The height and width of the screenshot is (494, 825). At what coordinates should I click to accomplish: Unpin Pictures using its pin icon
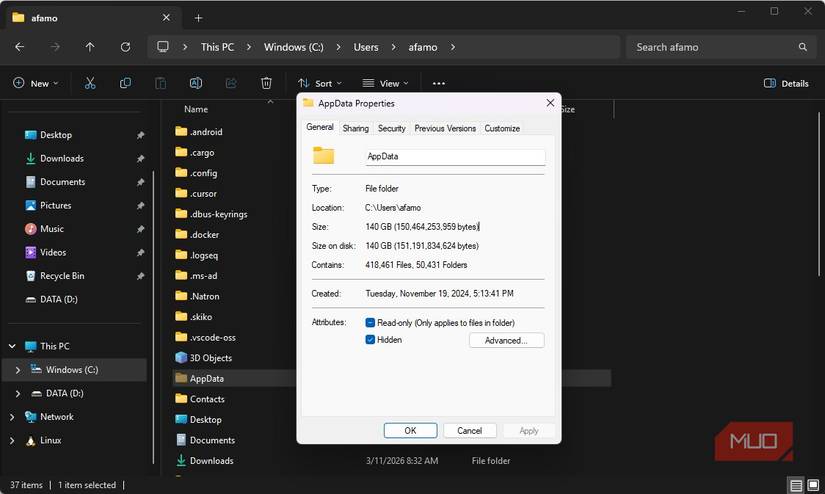tap(140, 206)
